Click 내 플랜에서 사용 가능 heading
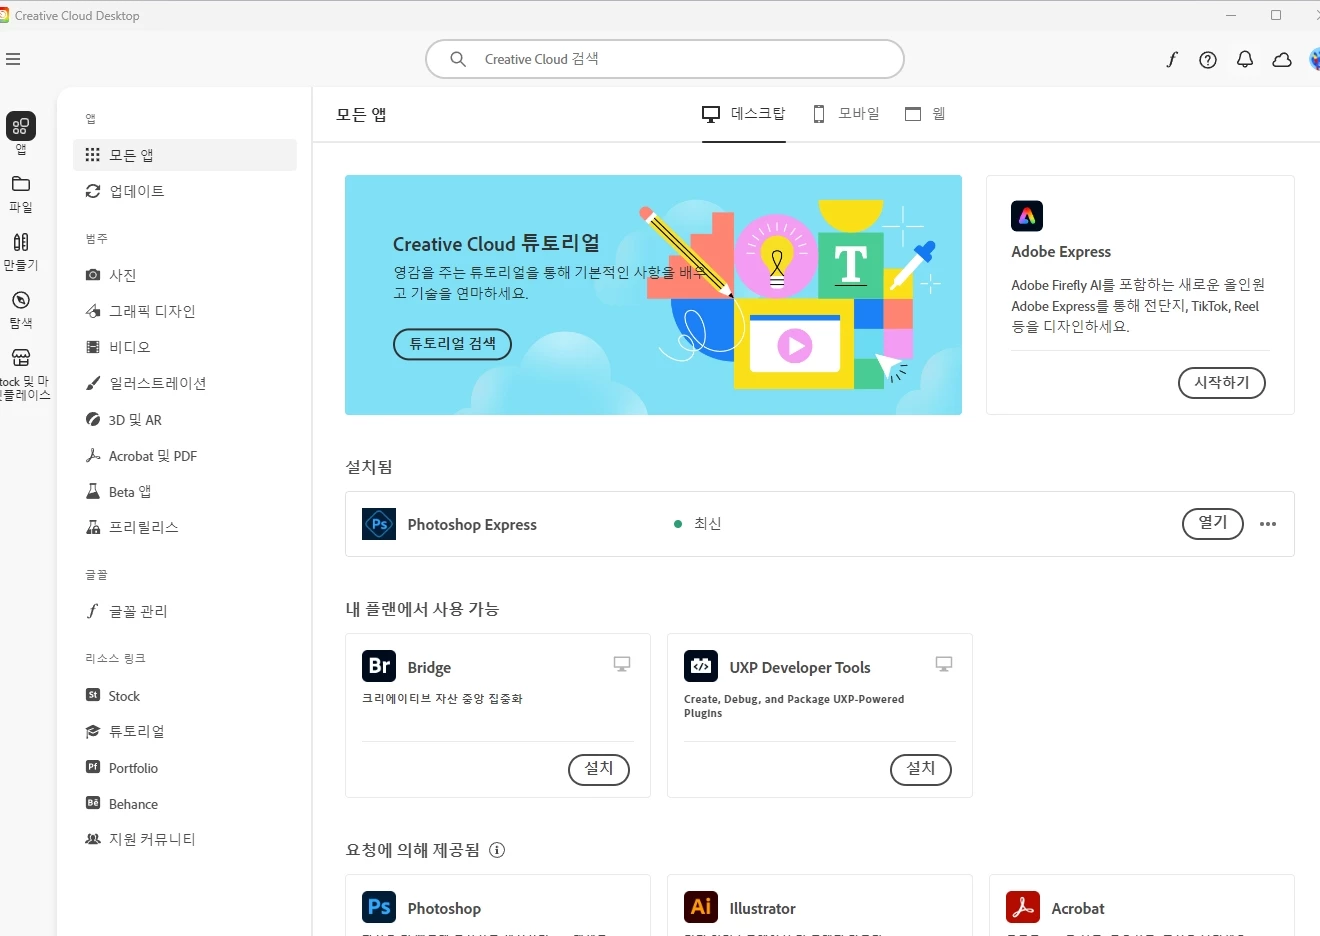The width and height of the screenshot is (1320, 936). click(x=422, y=609)
